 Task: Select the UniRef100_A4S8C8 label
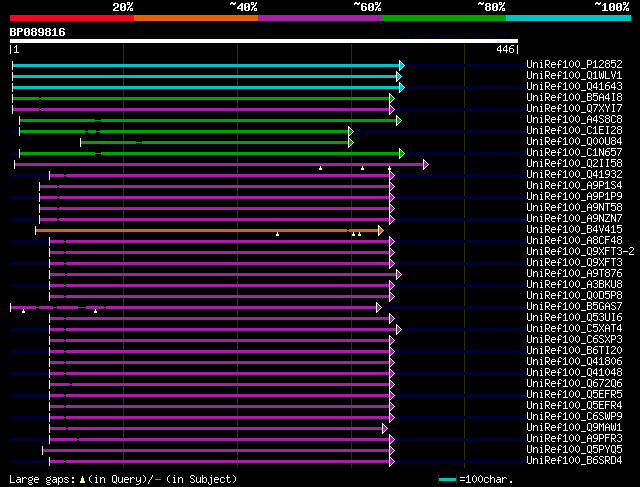click(x=574, y=120)
